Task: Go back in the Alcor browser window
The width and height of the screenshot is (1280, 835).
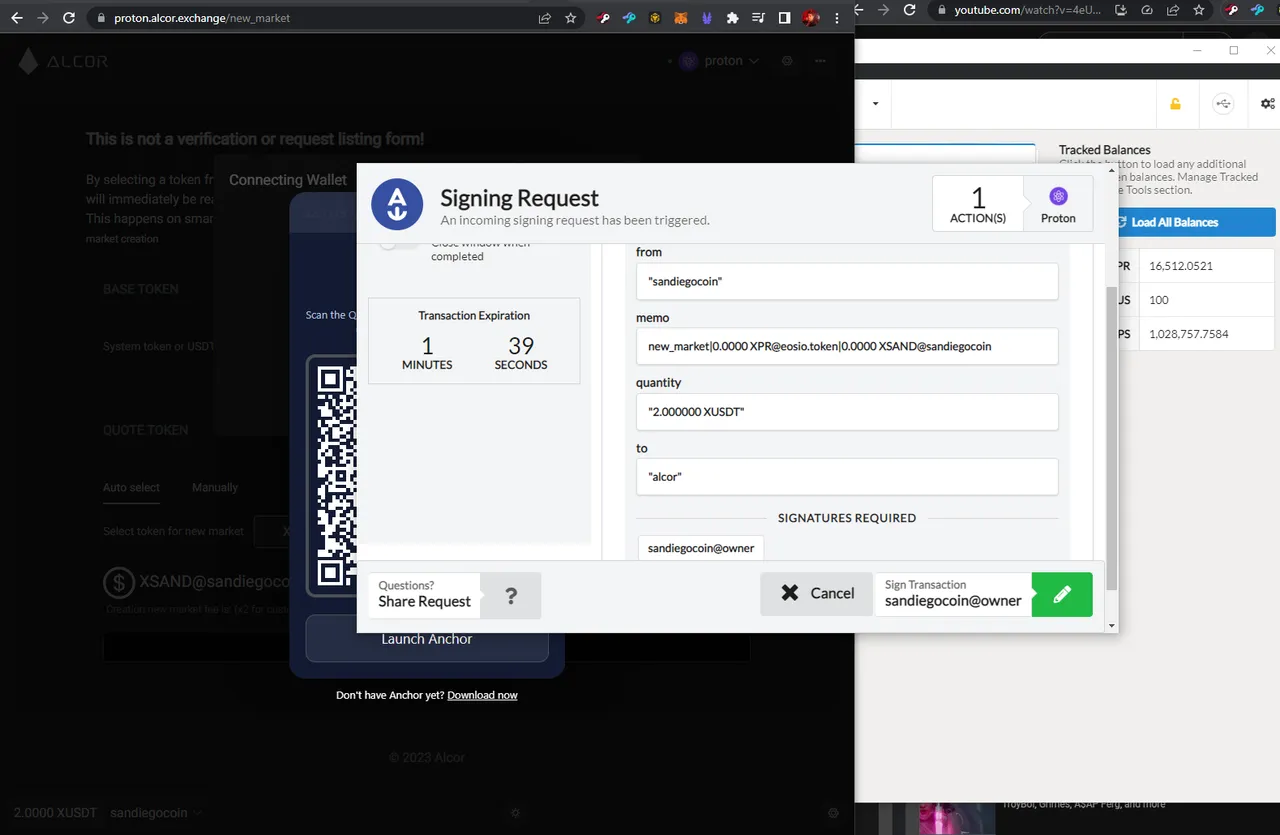Action: tap(16, 18)
